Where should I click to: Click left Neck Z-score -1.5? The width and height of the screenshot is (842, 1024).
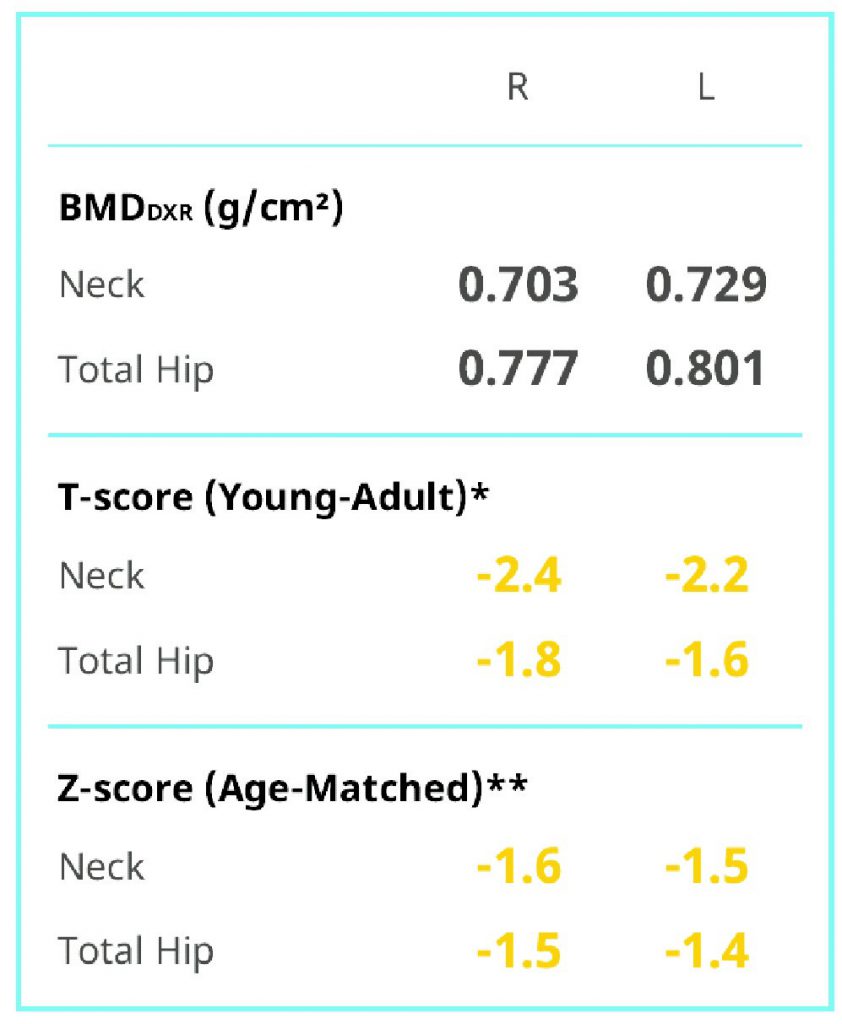[707, 866]
